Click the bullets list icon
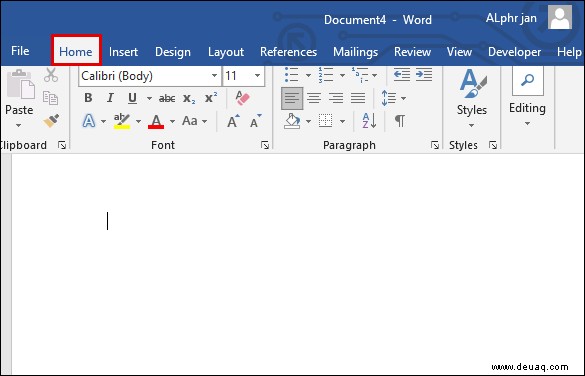Image resolution: width=585 pixels, height=376 pixels. 291,75
